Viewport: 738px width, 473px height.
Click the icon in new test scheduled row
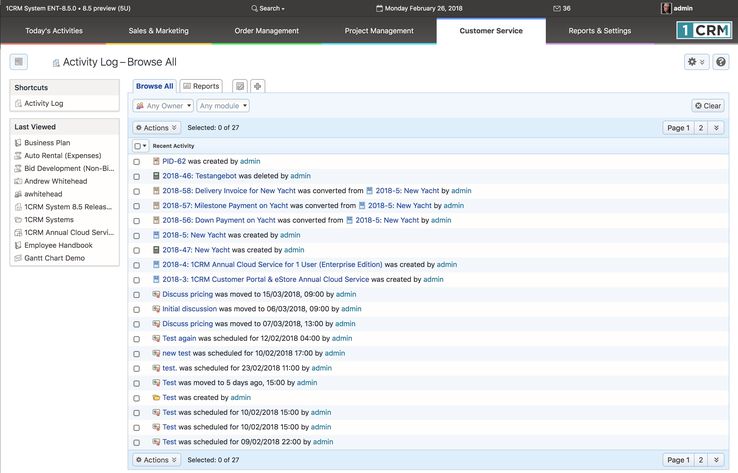(156, 353)
